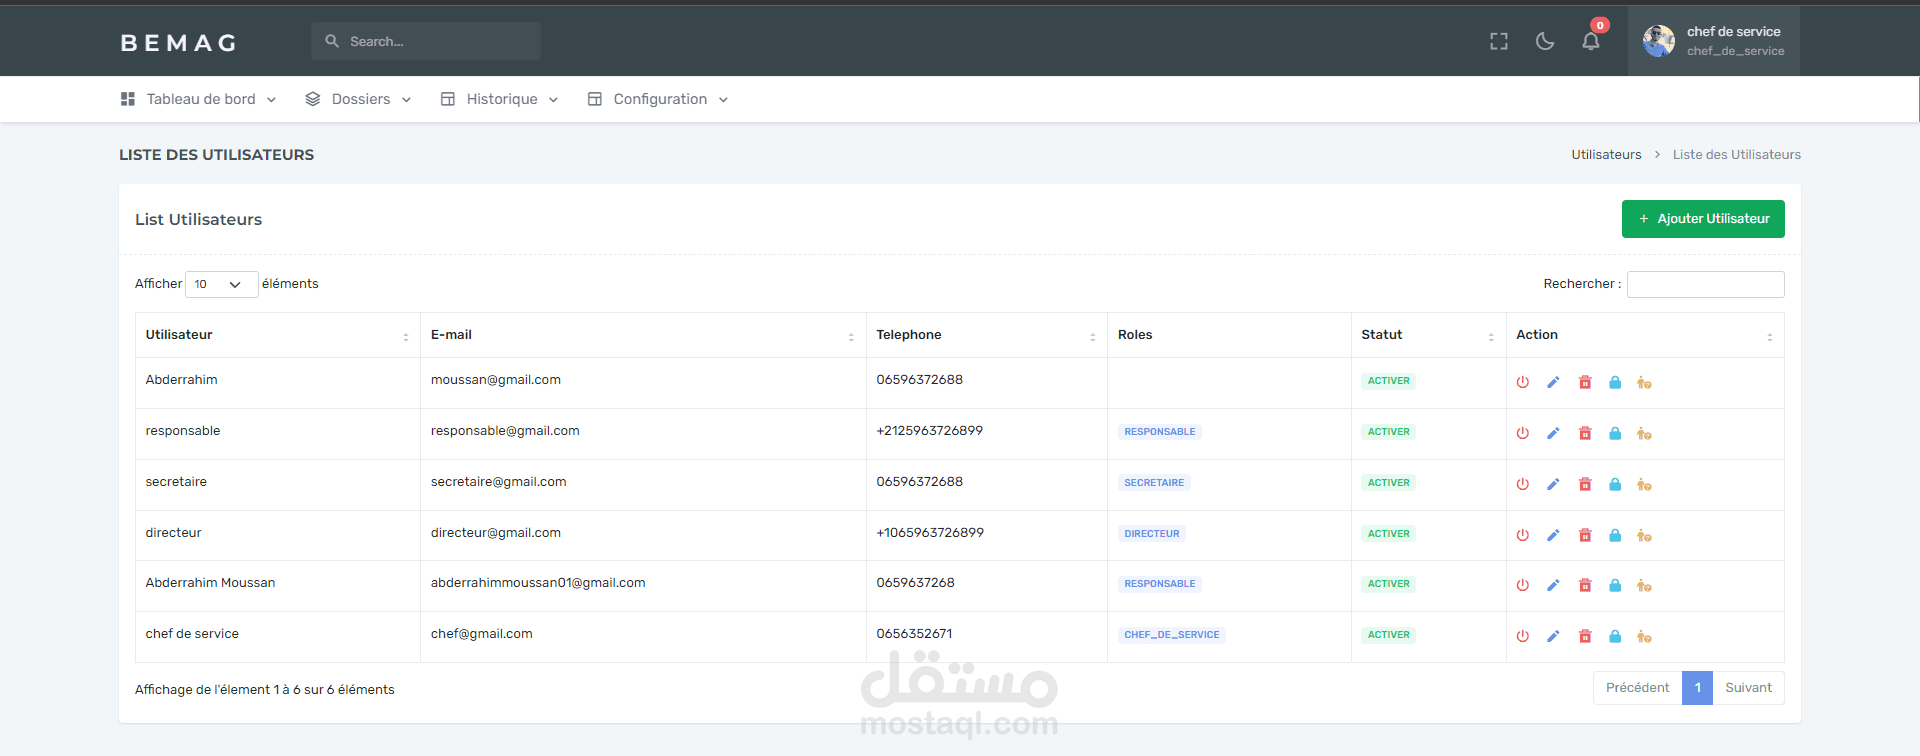Open the Afficher entries-per-page dropdown
The width and height of the screenshot is (1920, 756).
click(x=221, y=284)
